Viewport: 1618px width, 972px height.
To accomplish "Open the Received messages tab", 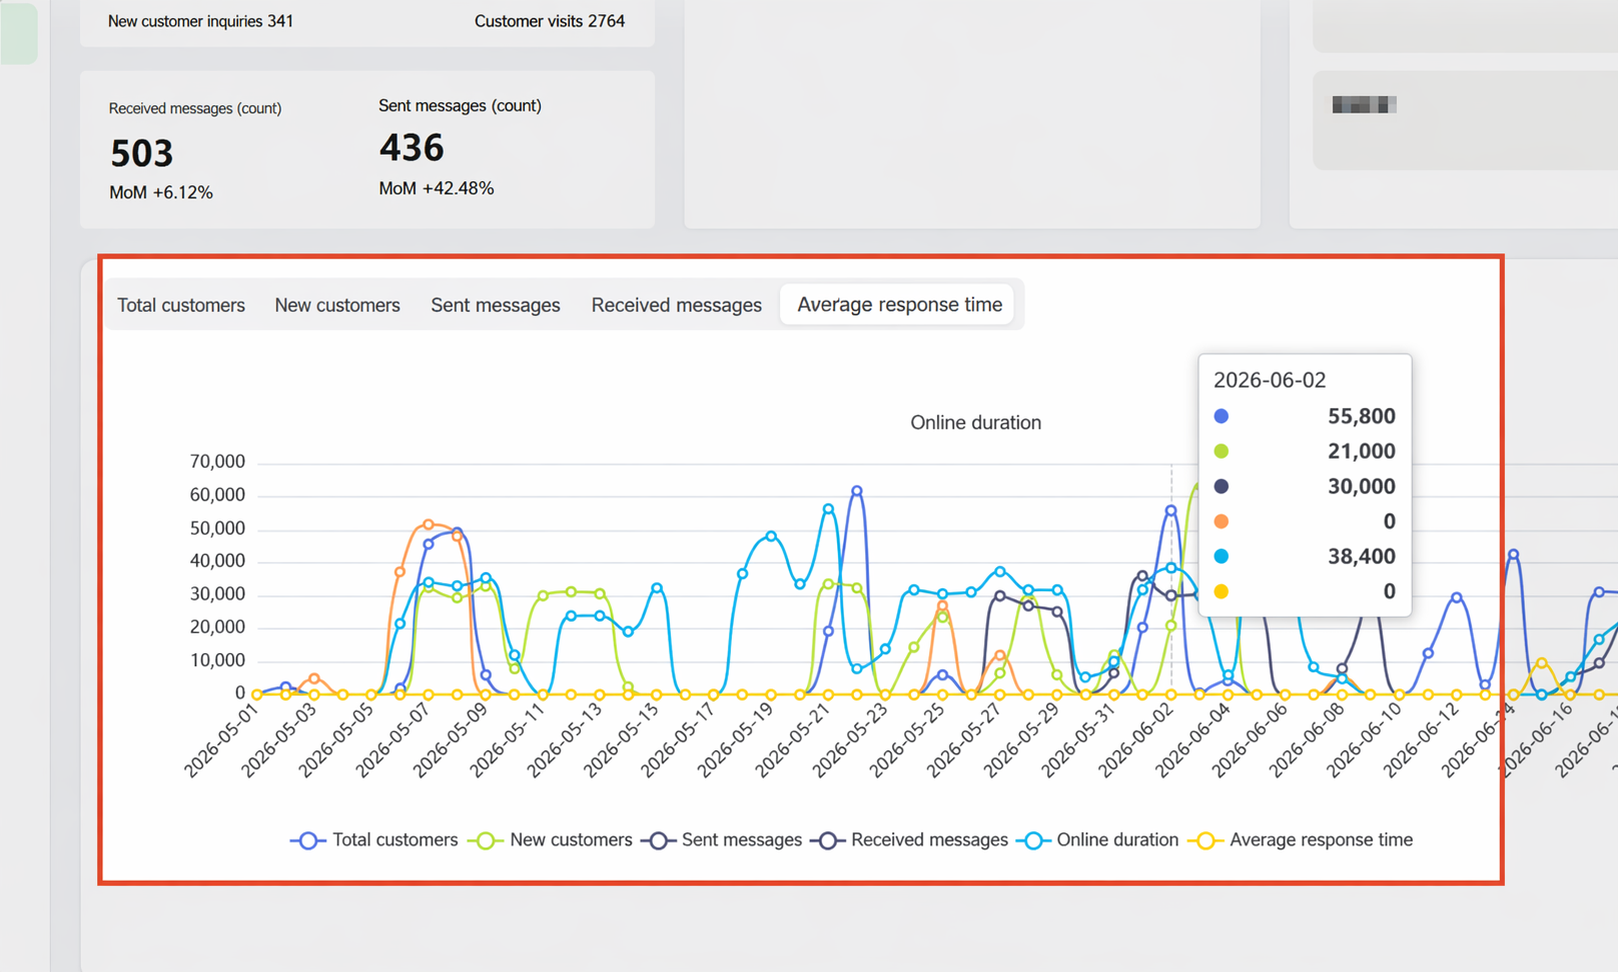I will tap(676, 305).
